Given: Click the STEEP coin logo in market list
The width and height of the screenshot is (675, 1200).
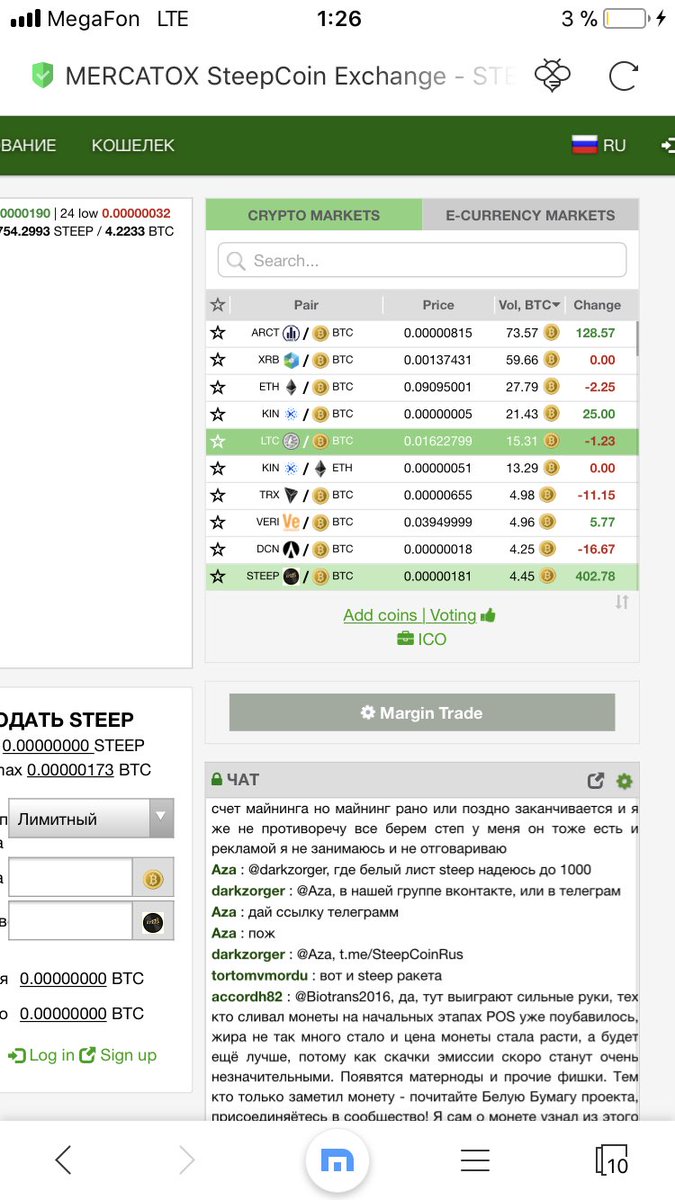Looking at the screenshot, I should click(x=291, y=576).
